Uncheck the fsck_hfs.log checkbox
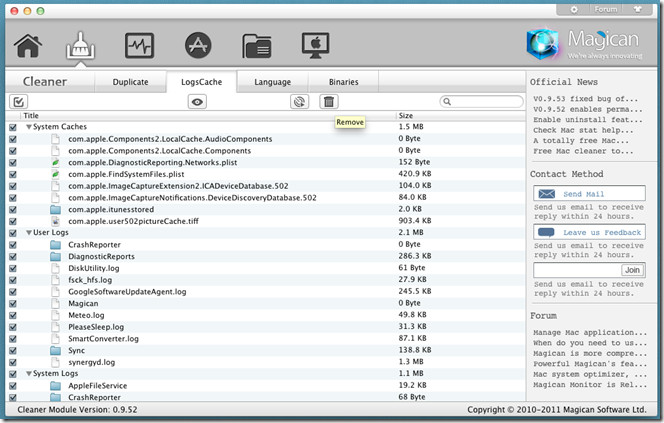 13,280
